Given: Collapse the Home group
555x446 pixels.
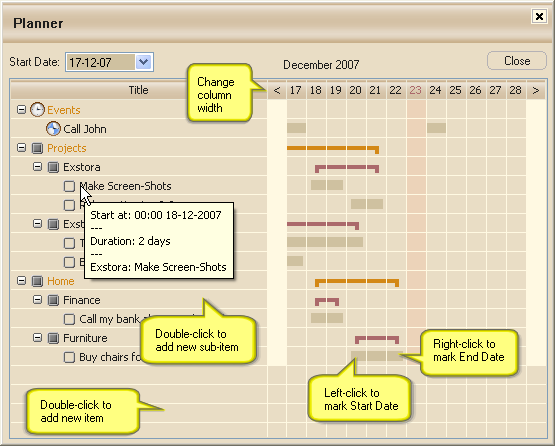Looking at the screenshot, I should 21,281.
